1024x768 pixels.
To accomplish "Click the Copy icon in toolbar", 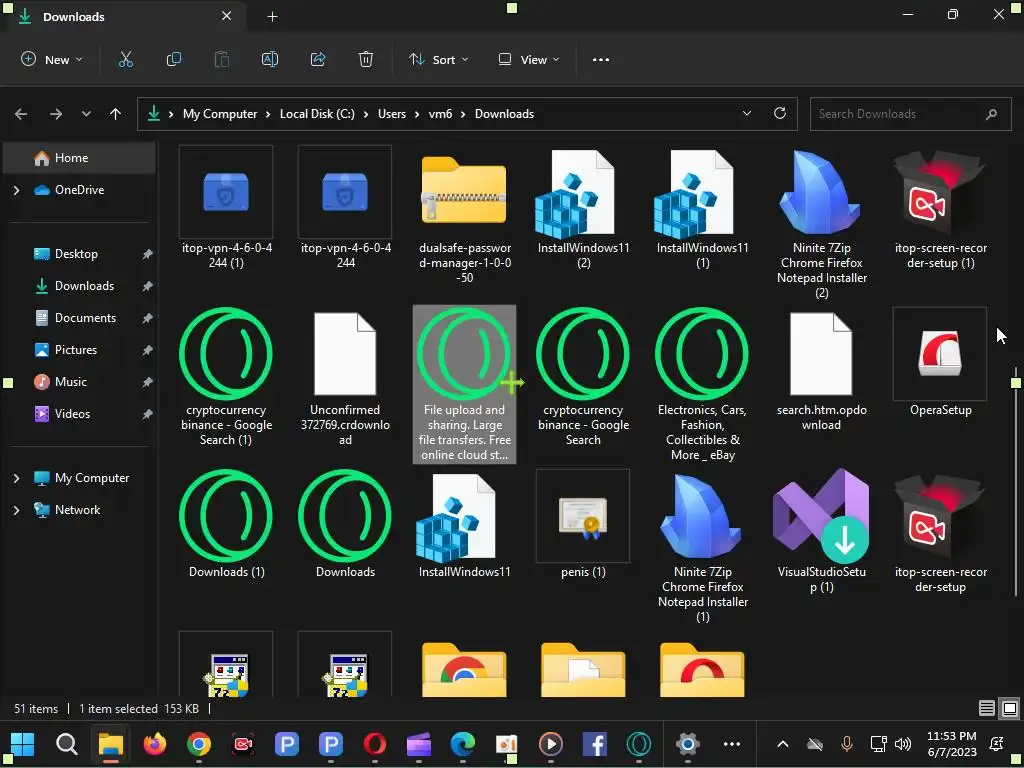I will pyautogui.click(x=174, y=59).
